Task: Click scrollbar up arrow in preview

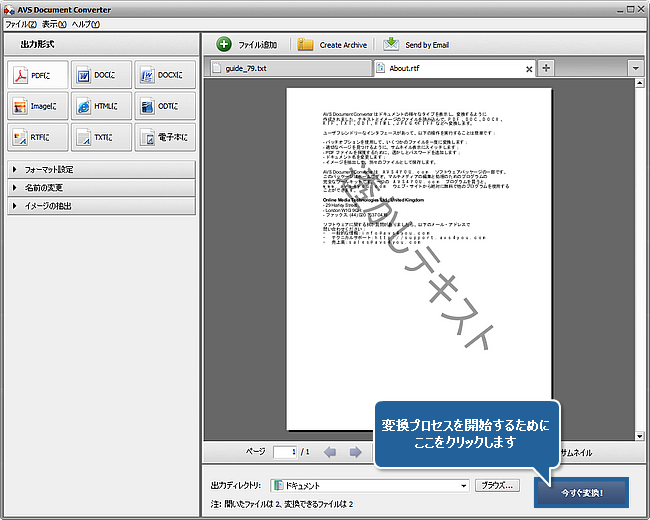Action: tap(639, 83)
